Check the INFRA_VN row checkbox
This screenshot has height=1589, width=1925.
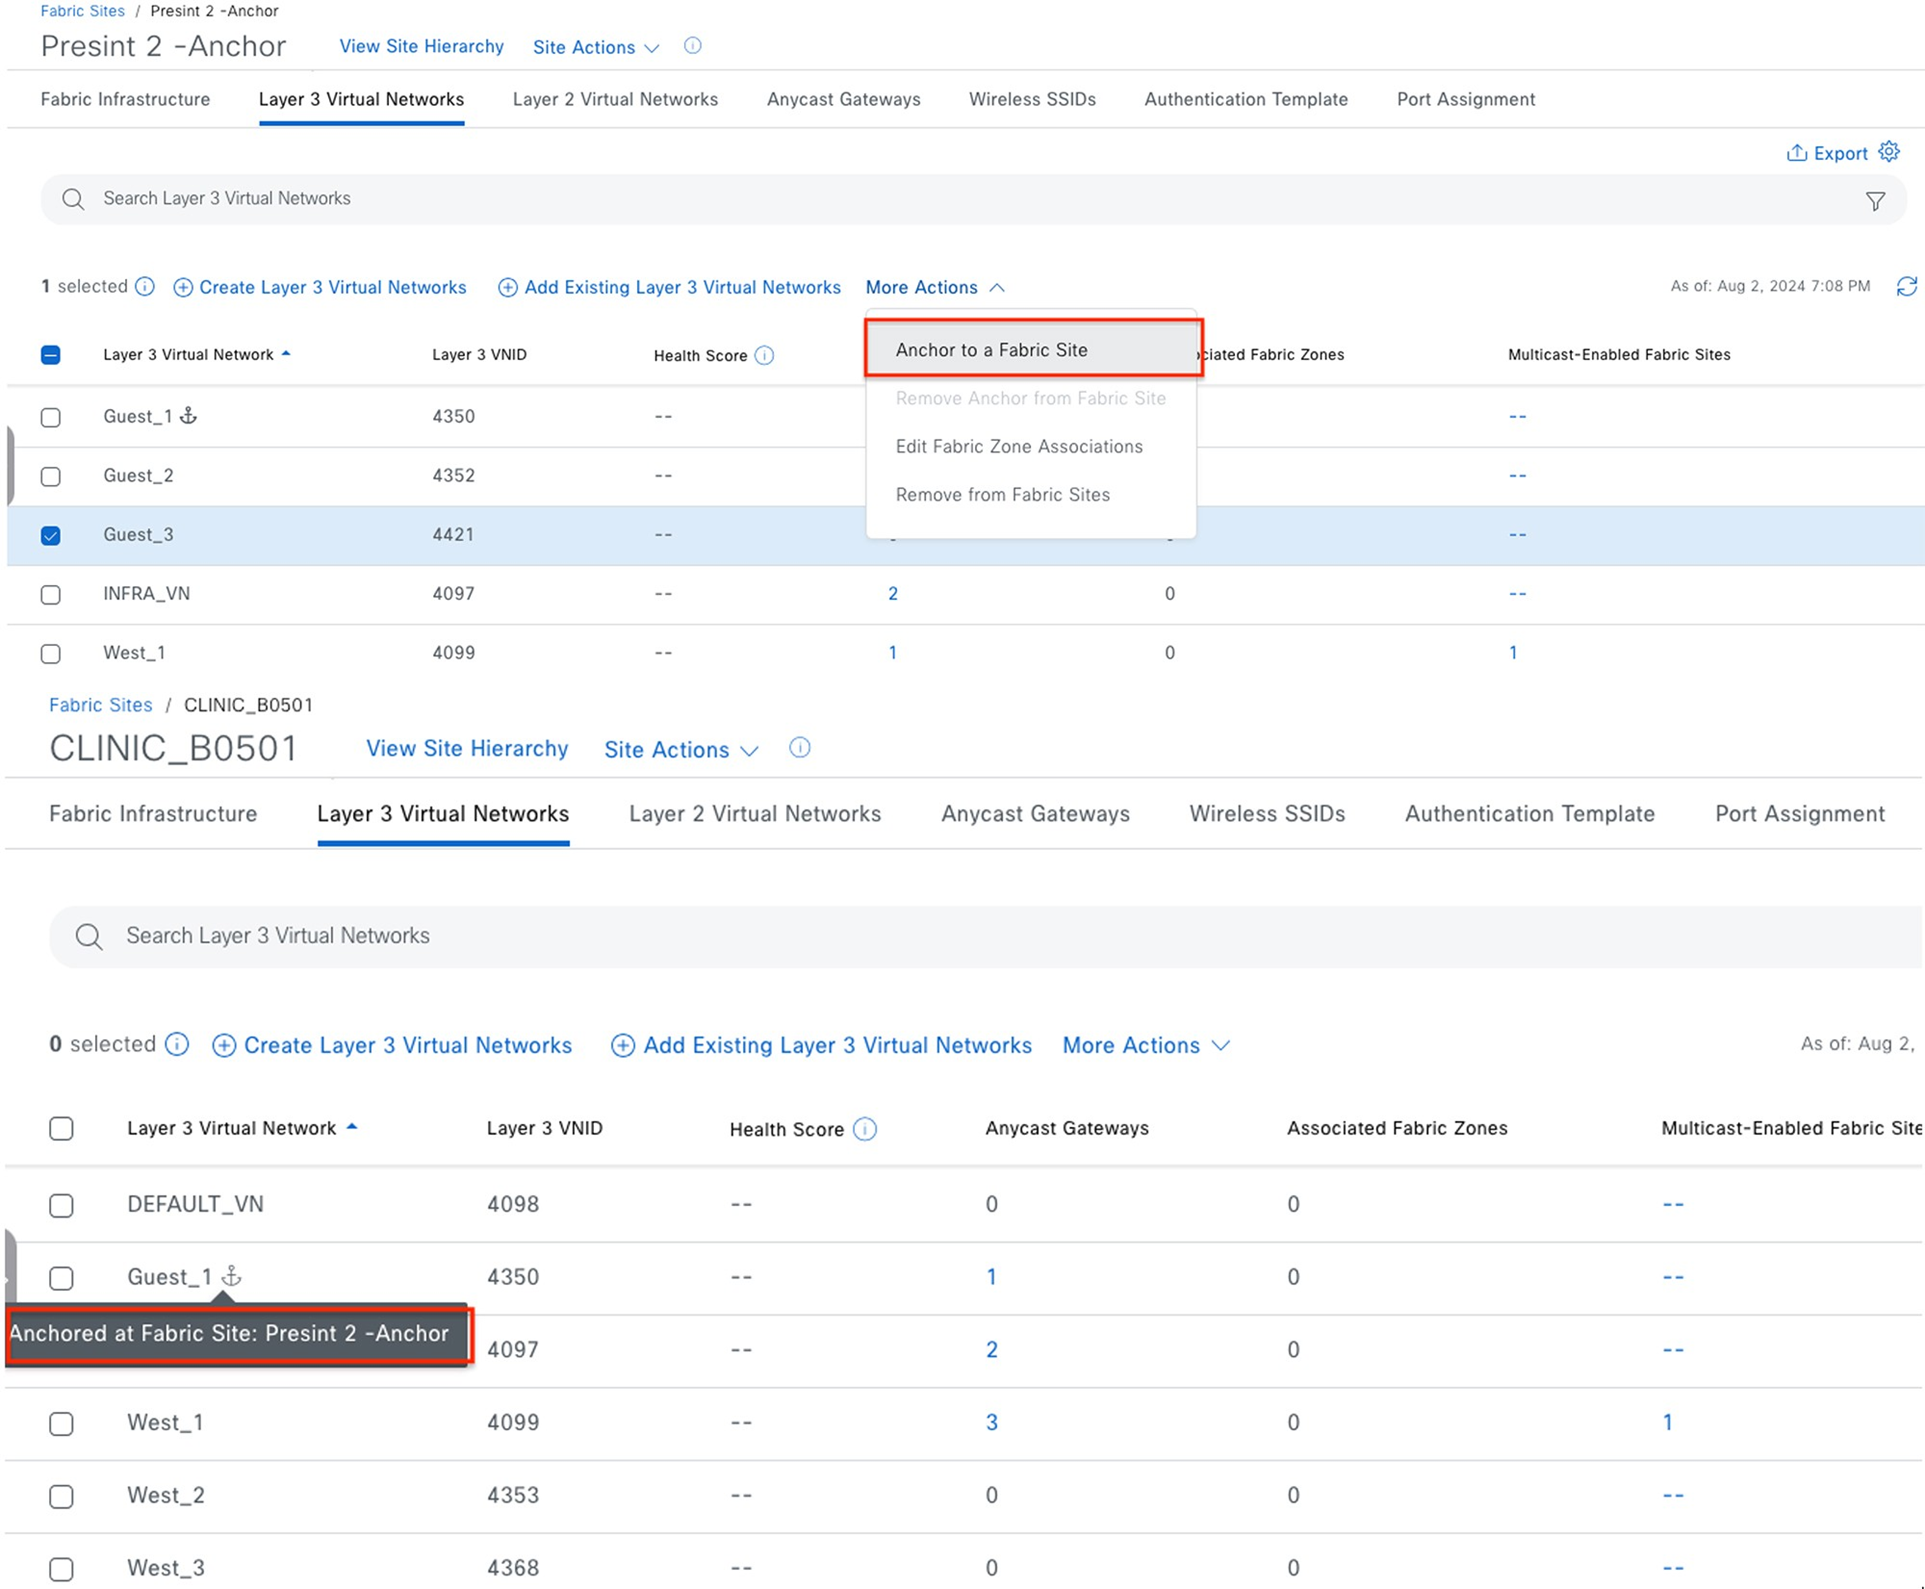pos(51,594)
